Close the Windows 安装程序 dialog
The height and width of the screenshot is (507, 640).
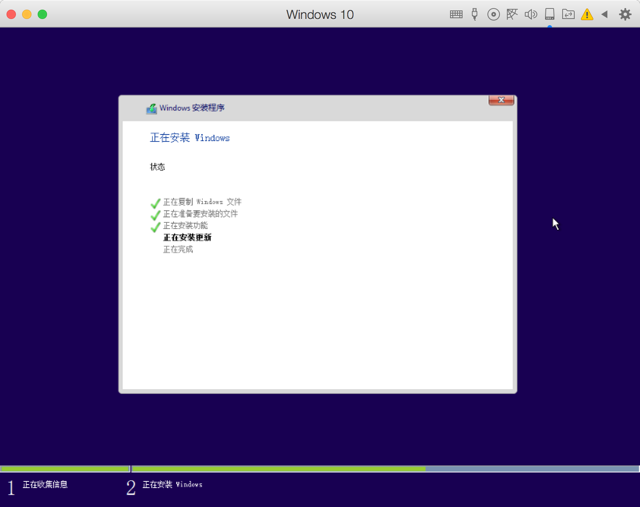pyautogui.click(x=501, y=100)
